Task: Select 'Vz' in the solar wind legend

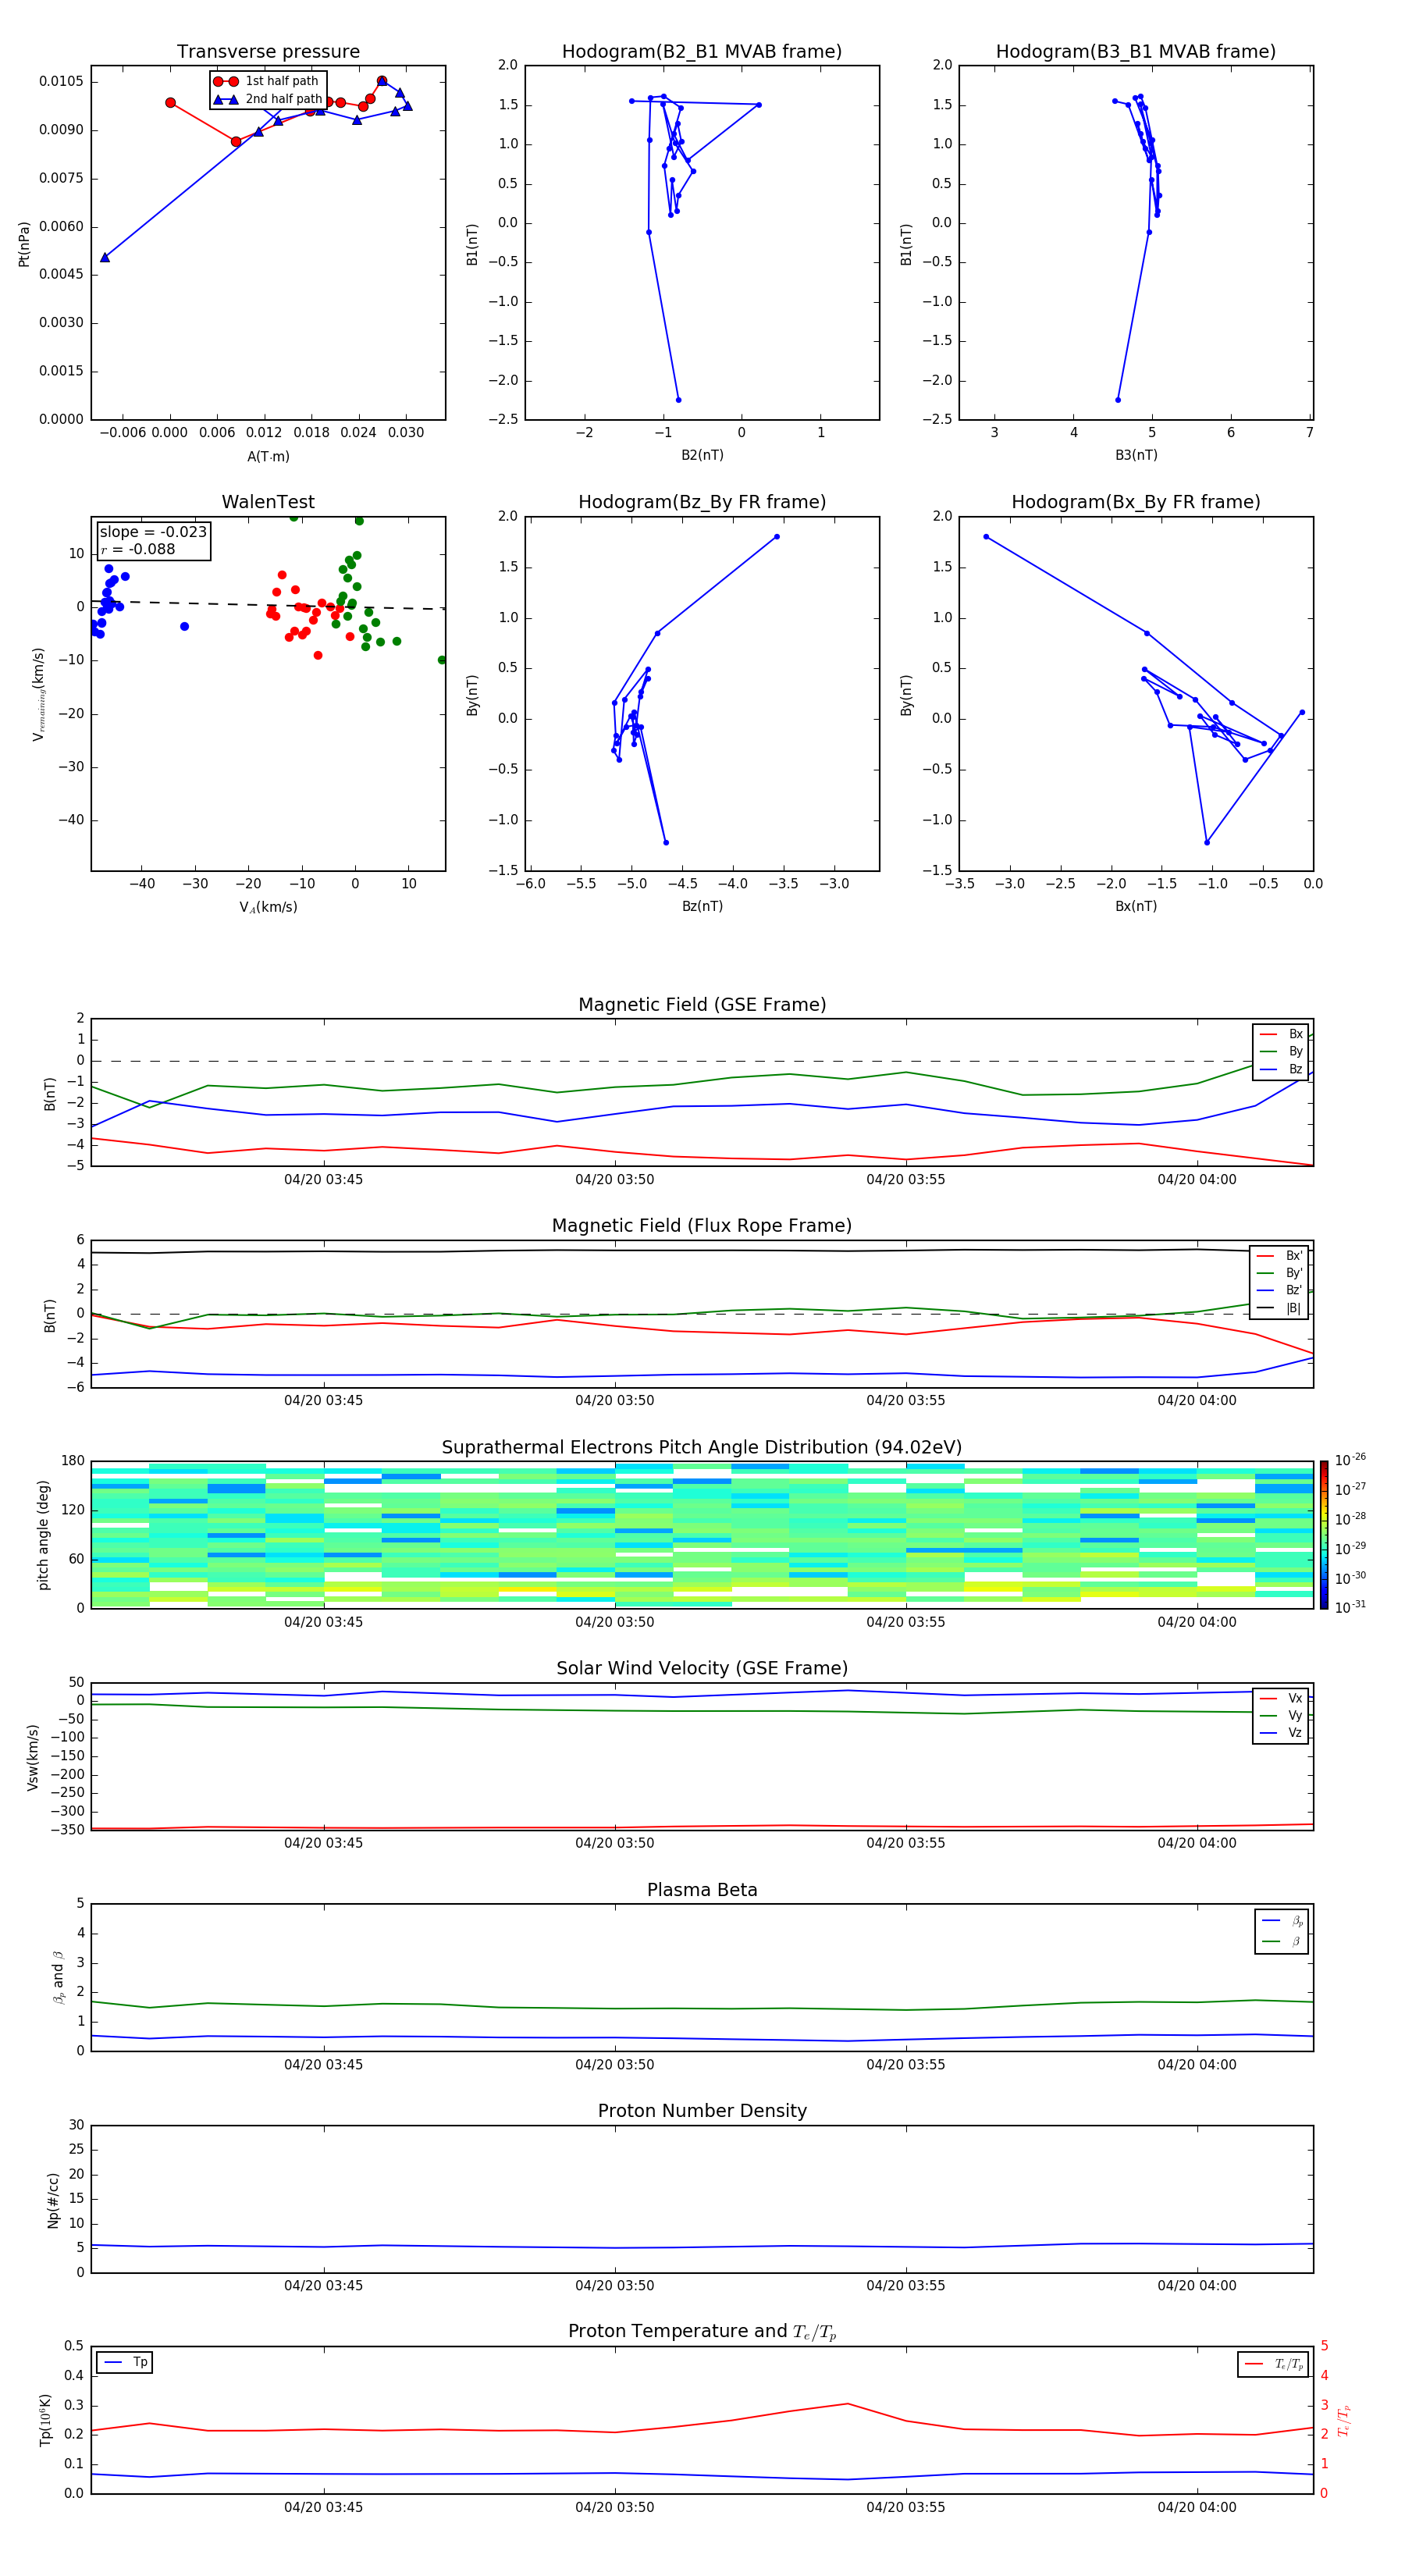Action: click(1282, 1733)
